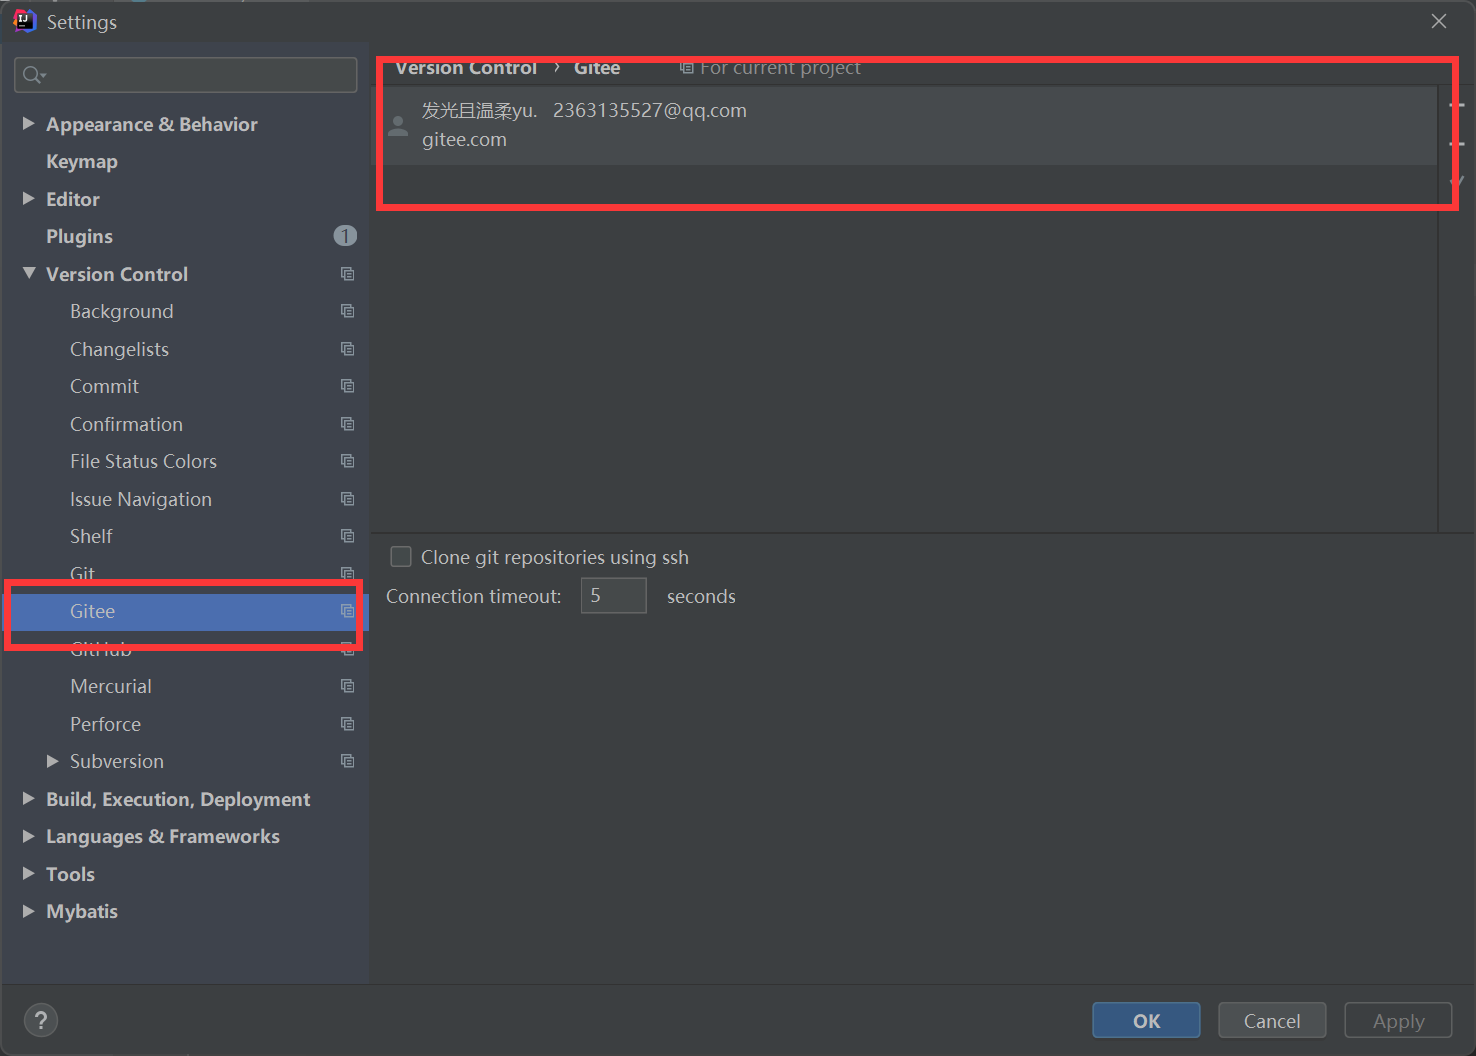Open the Plugins settings page

point(79,236)
